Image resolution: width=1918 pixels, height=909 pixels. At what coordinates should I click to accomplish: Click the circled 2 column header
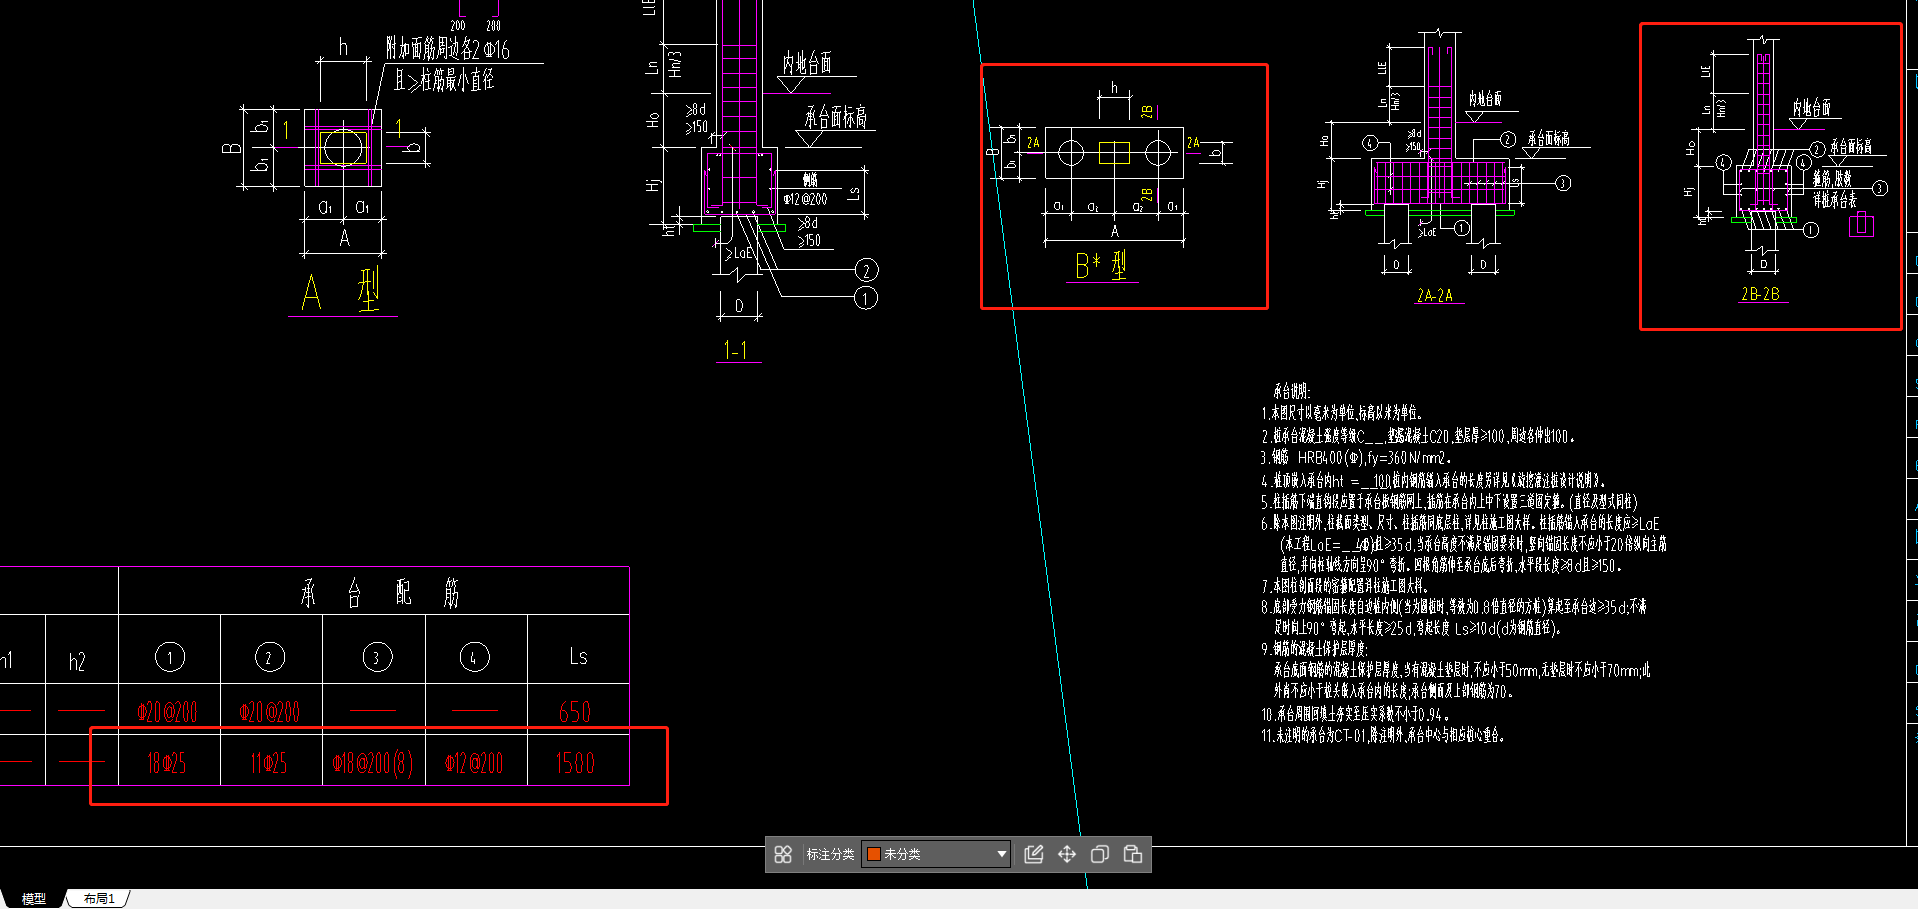tap(270, 657)
